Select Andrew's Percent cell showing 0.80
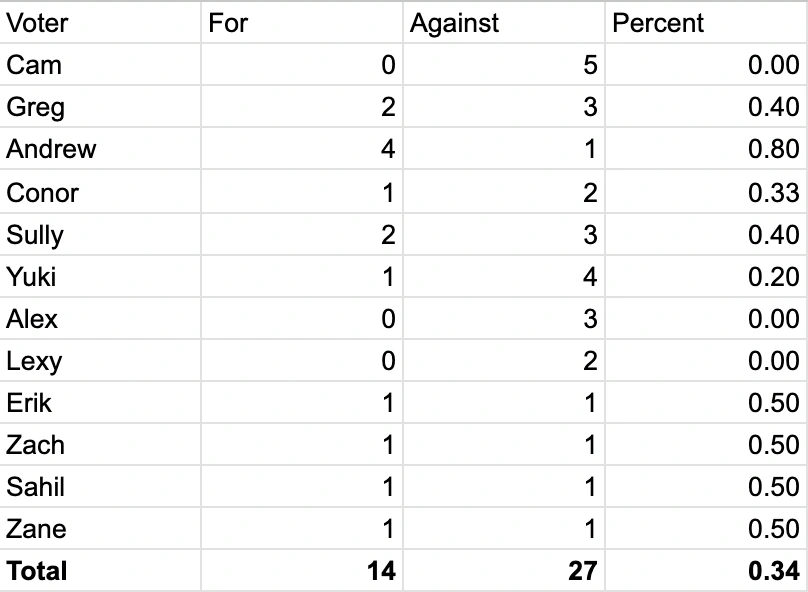 coord(705,149)
